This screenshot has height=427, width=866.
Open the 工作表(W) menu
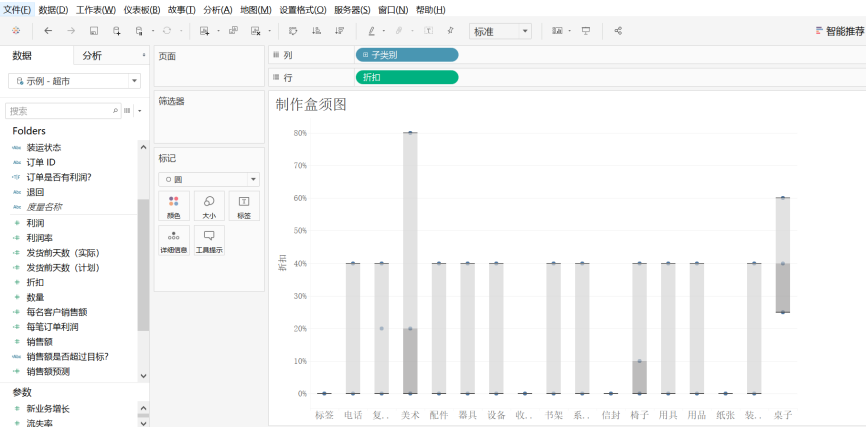[x=96, y=10]
